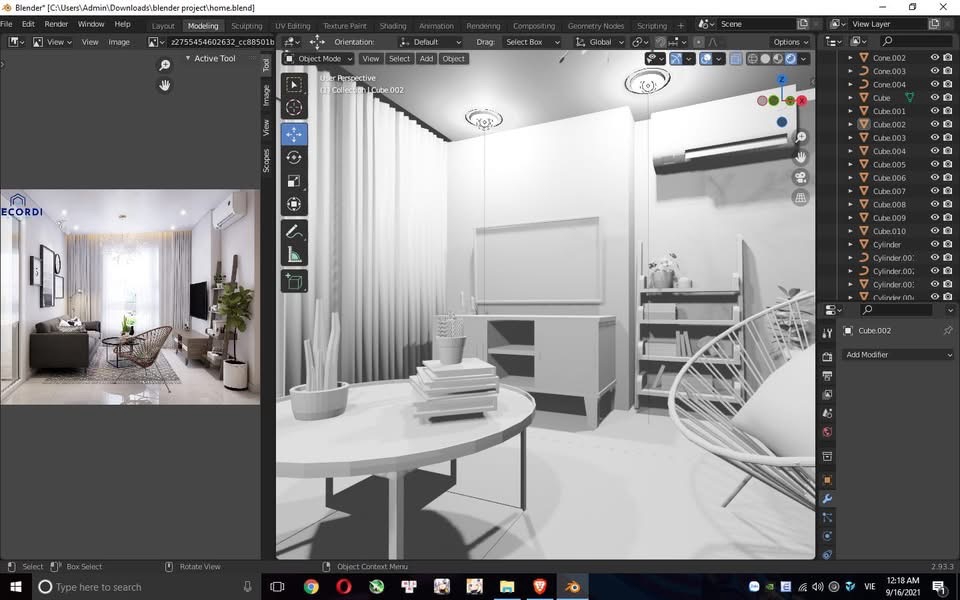
Task: Toggle camera view in viewport
Action: click(800, 177)
